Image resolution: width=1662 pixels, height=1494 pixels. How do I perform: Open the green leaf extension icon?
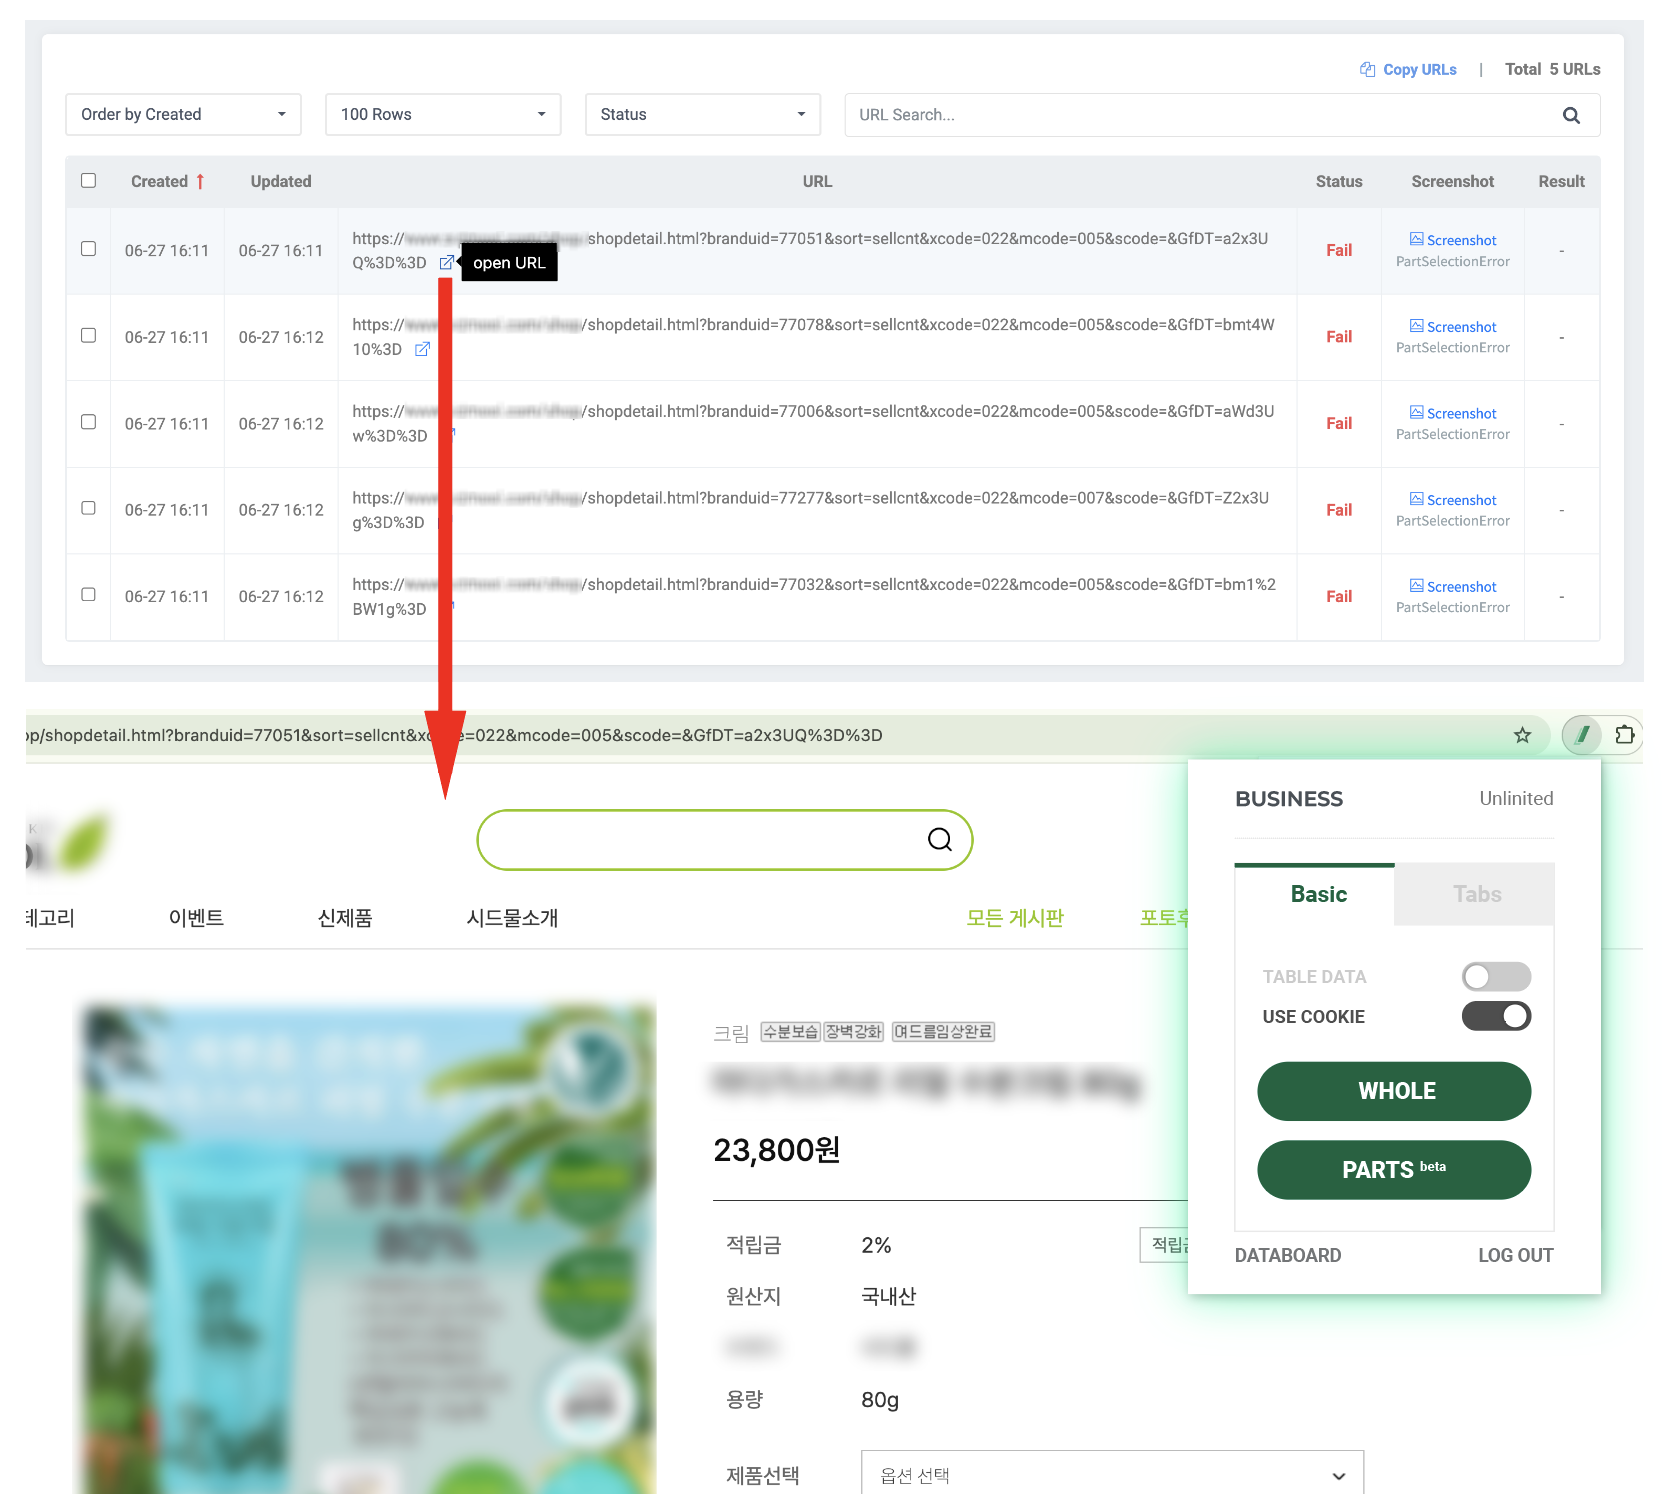tap(1582, 735)
